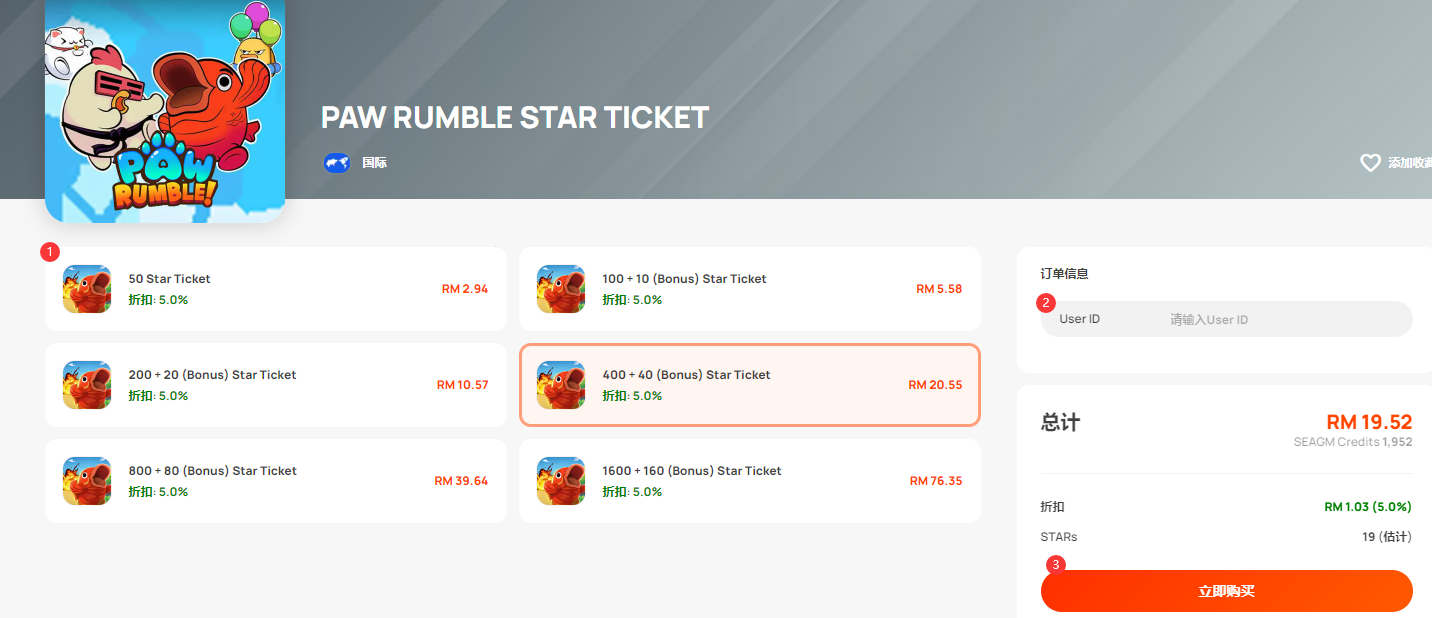Viewport: 1432px width, 618px height.
Task: Click the 50 Star Ticket fish icon
Action: tap(87, 289)
